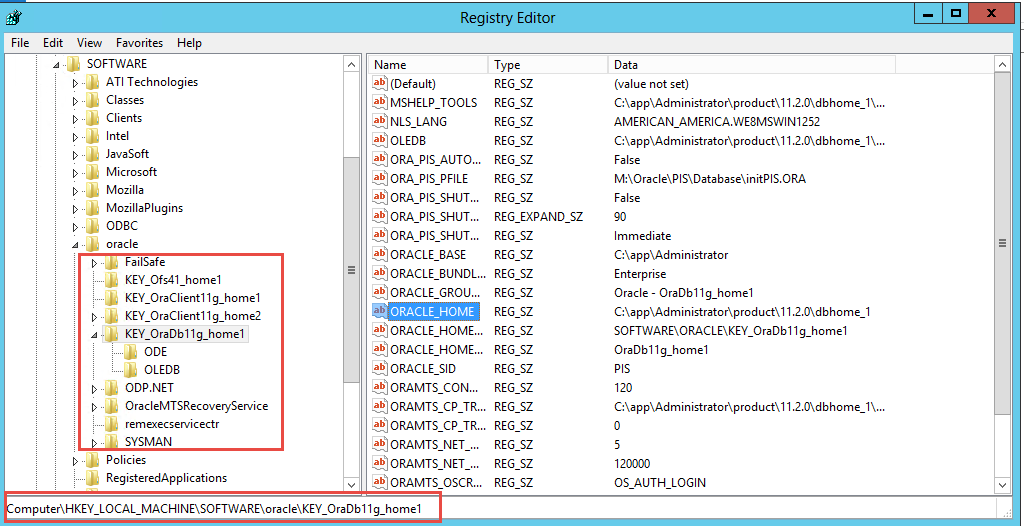Open the Edit menu

tap(53, 43)
